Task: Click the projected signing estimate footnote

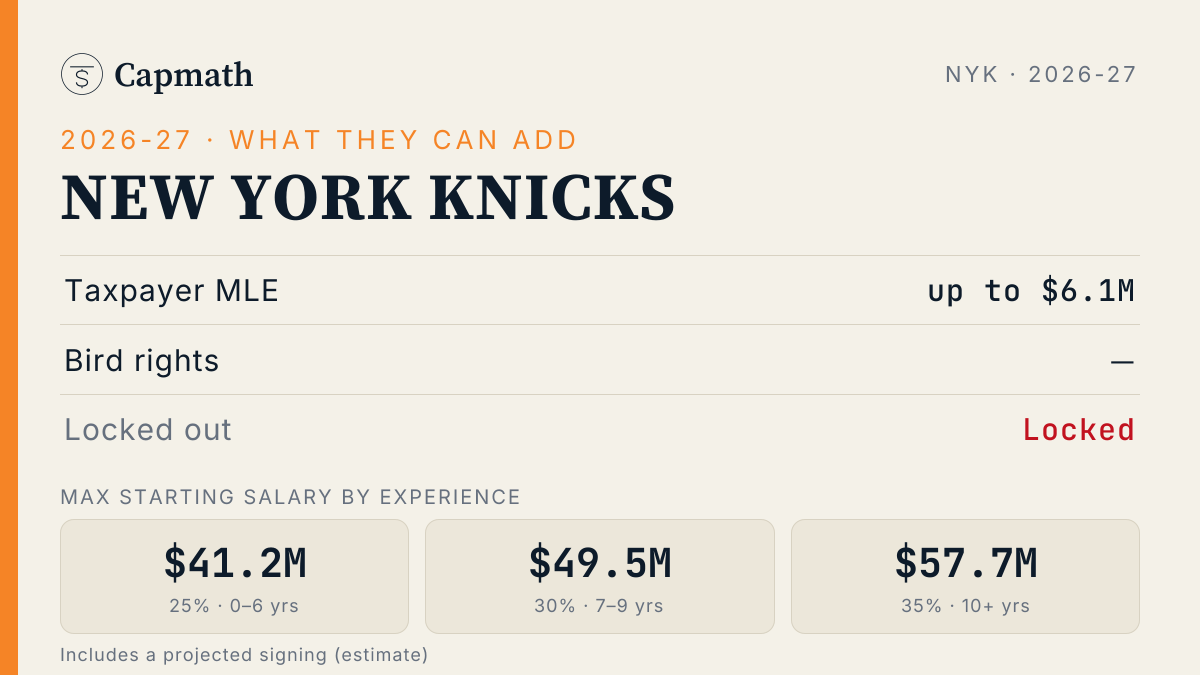Action: click(244, 655)
